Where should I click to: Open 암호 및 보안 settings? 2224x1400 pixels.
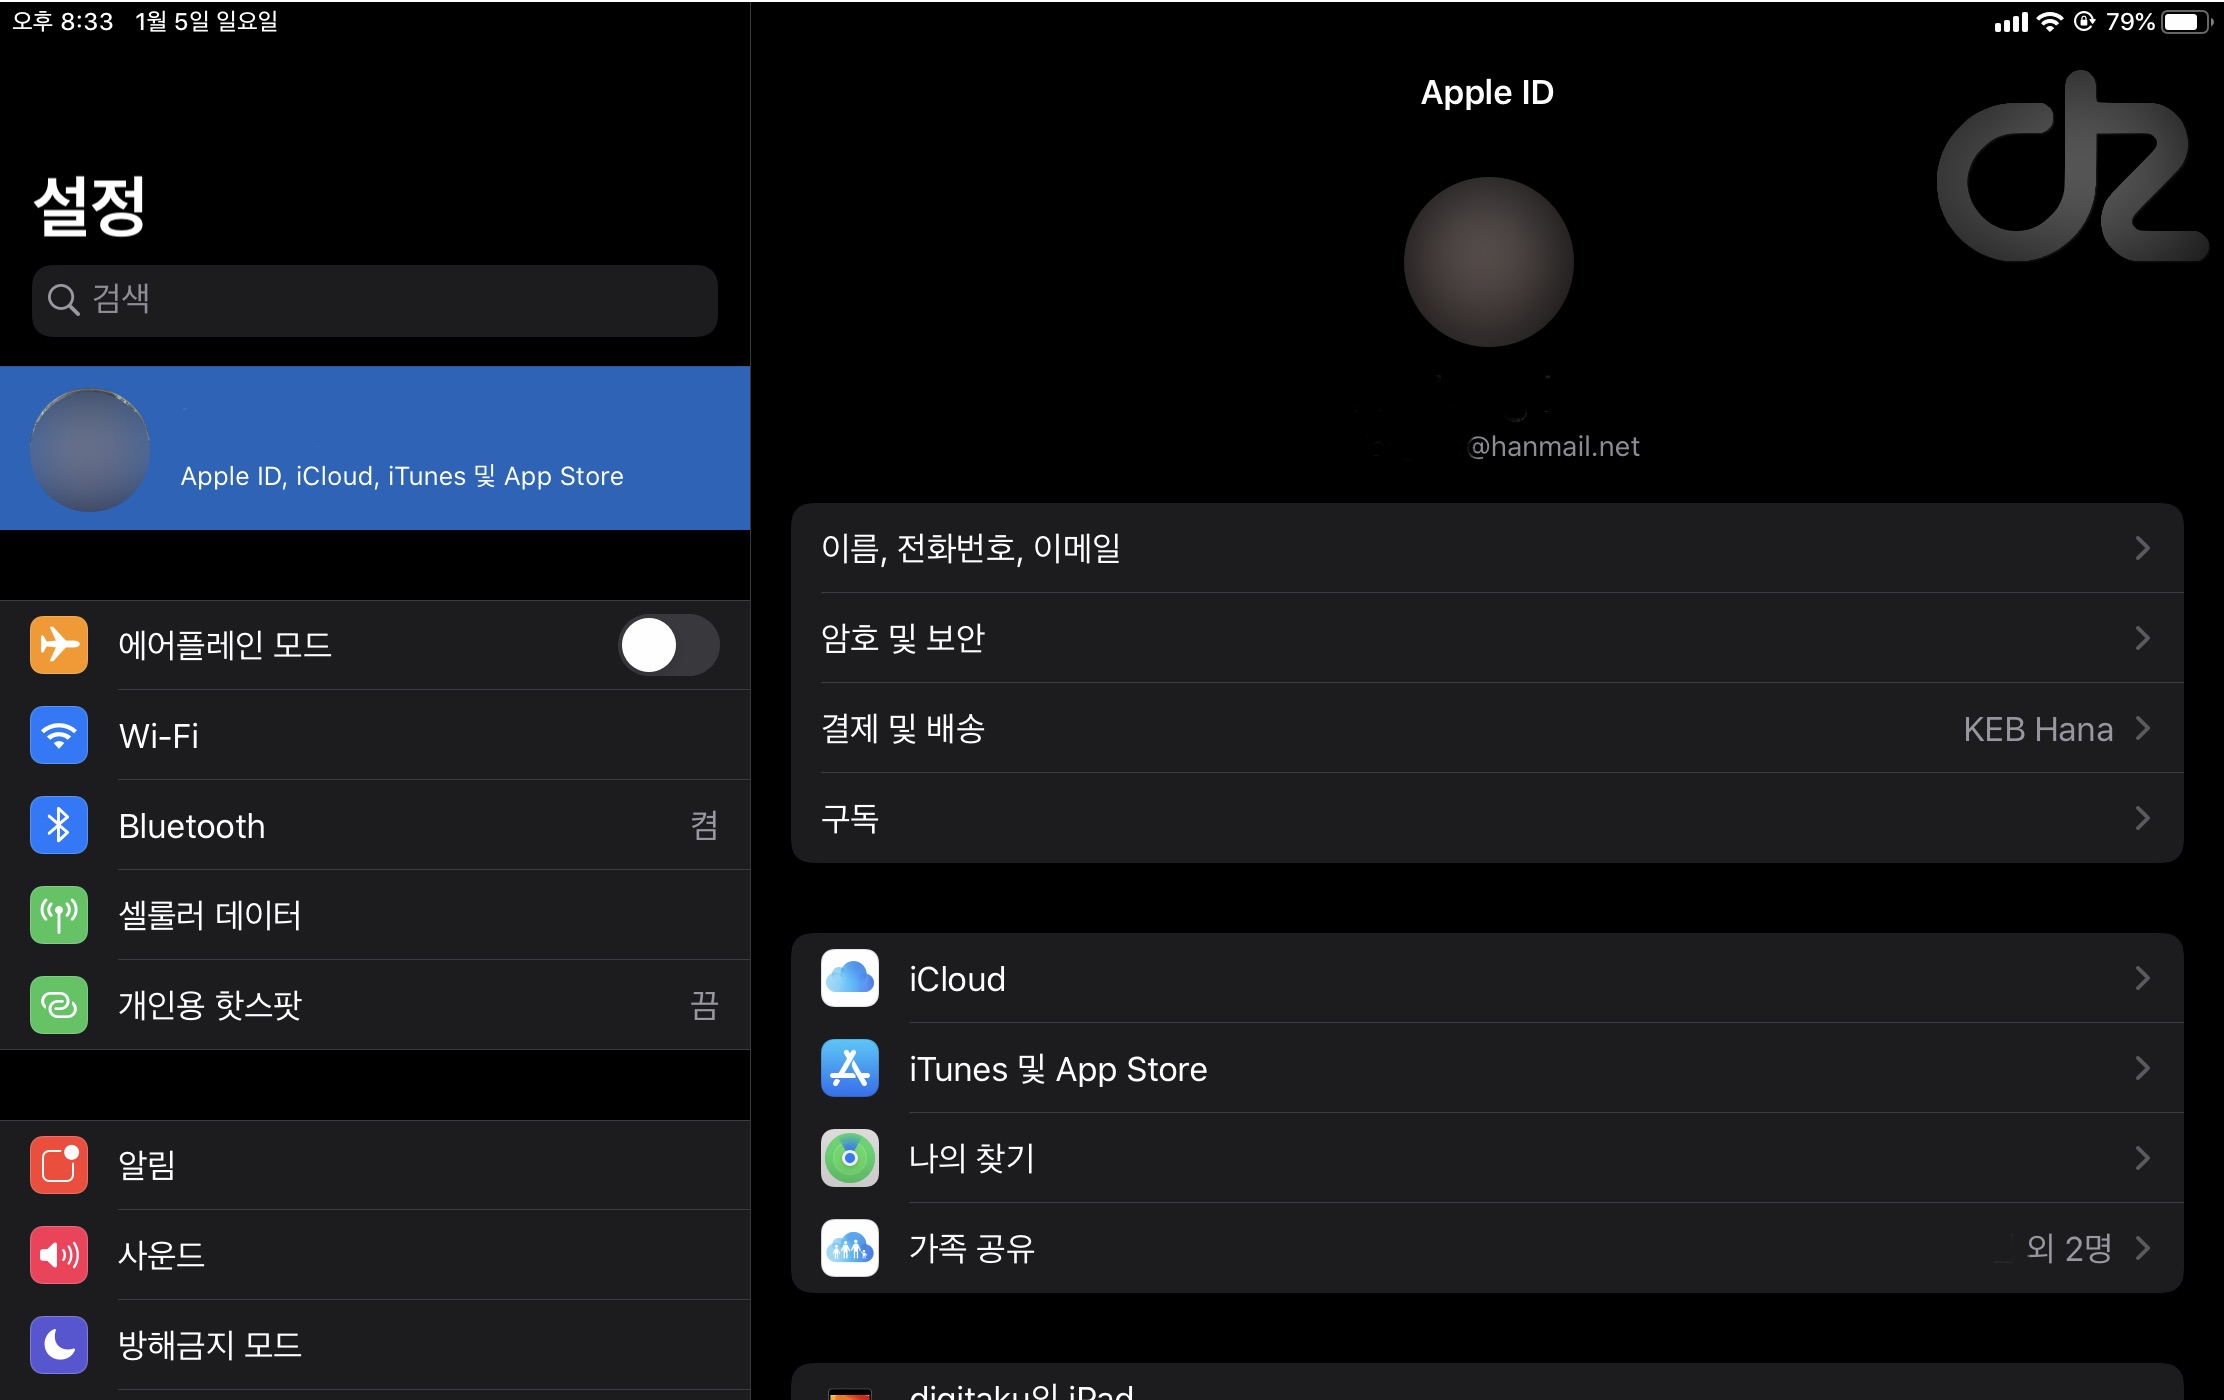tap(1487, 638)
